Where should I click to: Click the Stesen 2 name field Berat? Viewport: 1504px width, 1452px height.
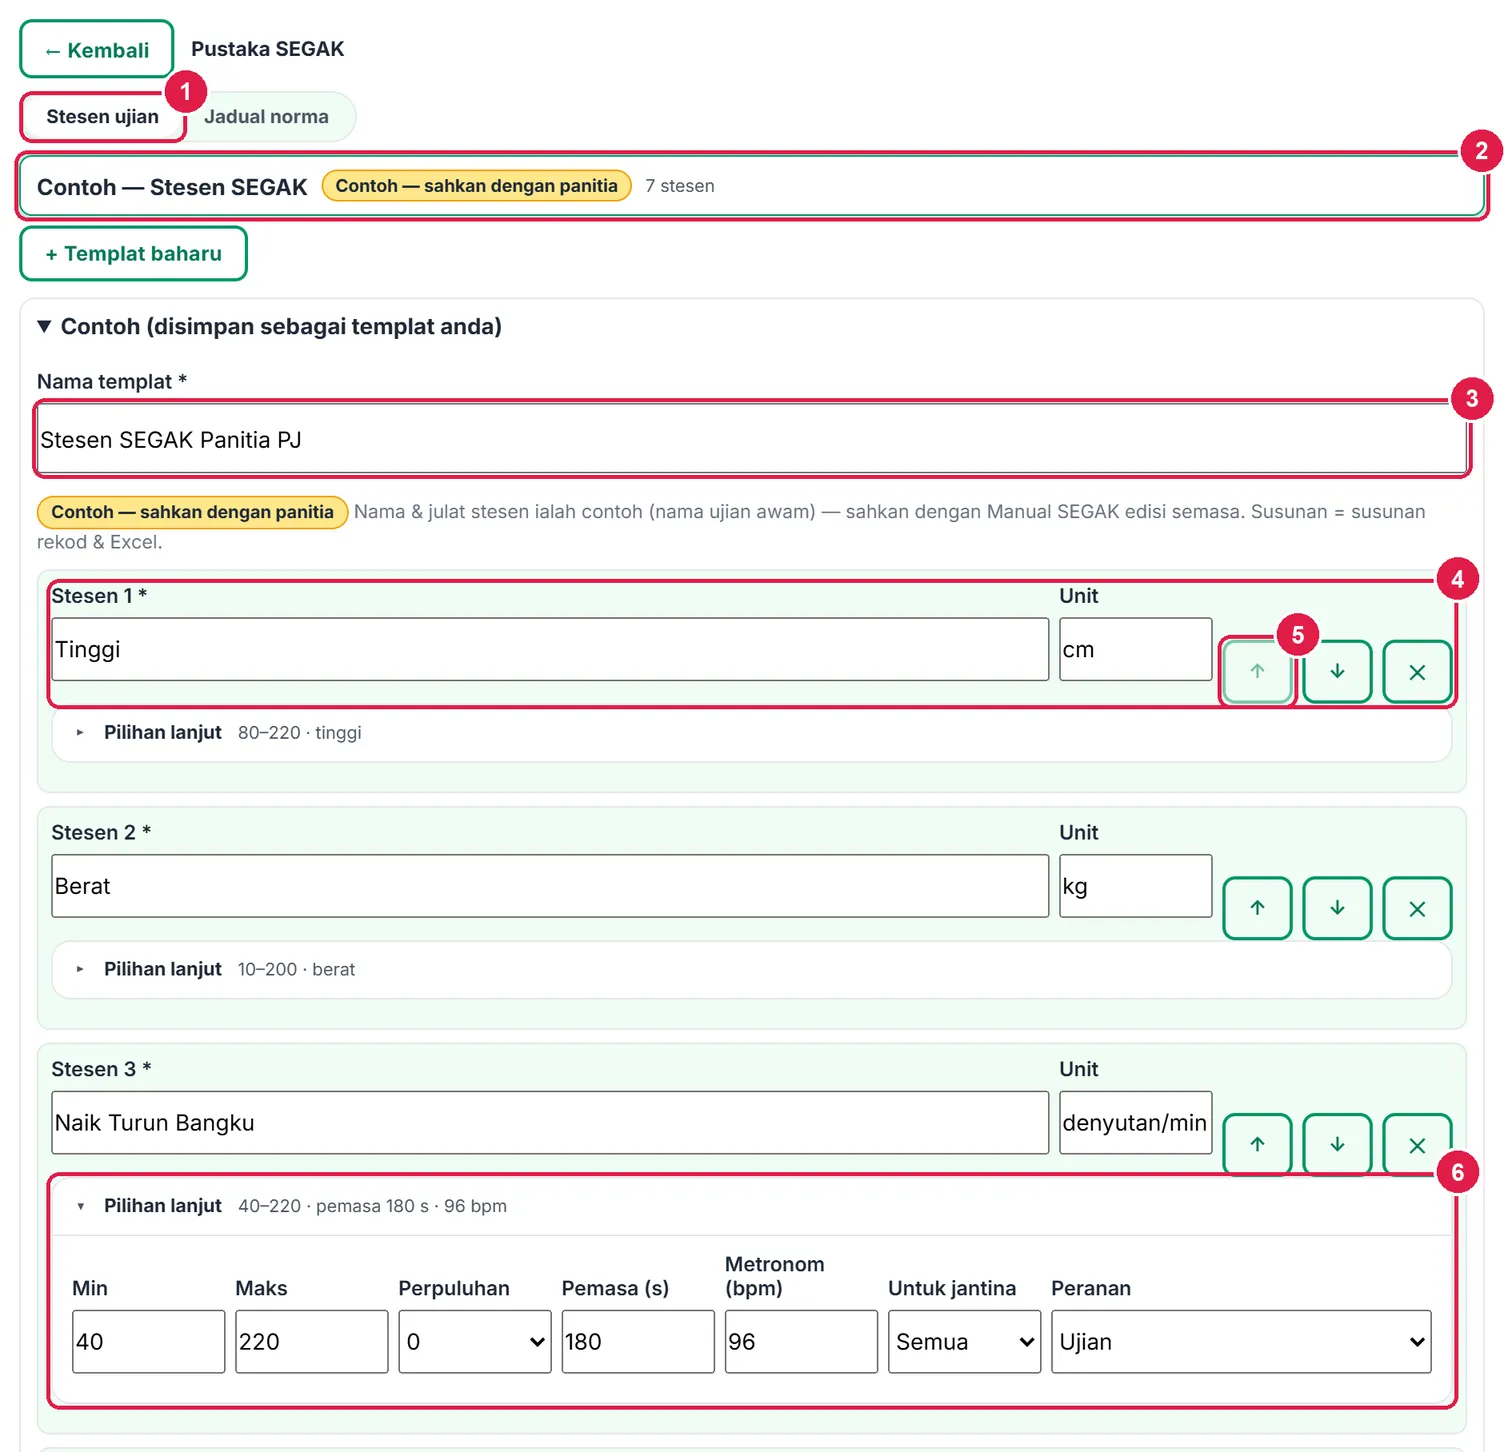pyautogui.click(x=550, y=886)
